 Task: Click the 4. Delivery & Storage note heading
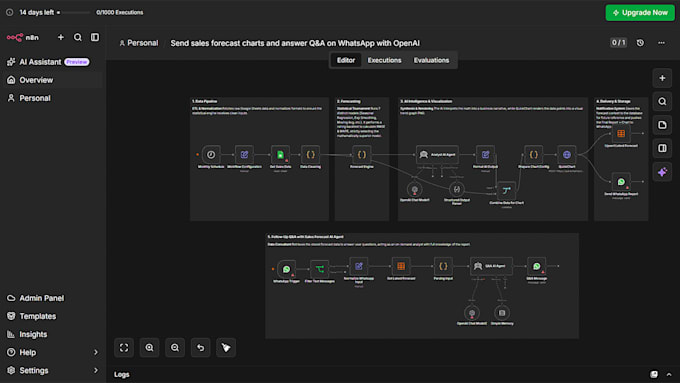point(613,101)
